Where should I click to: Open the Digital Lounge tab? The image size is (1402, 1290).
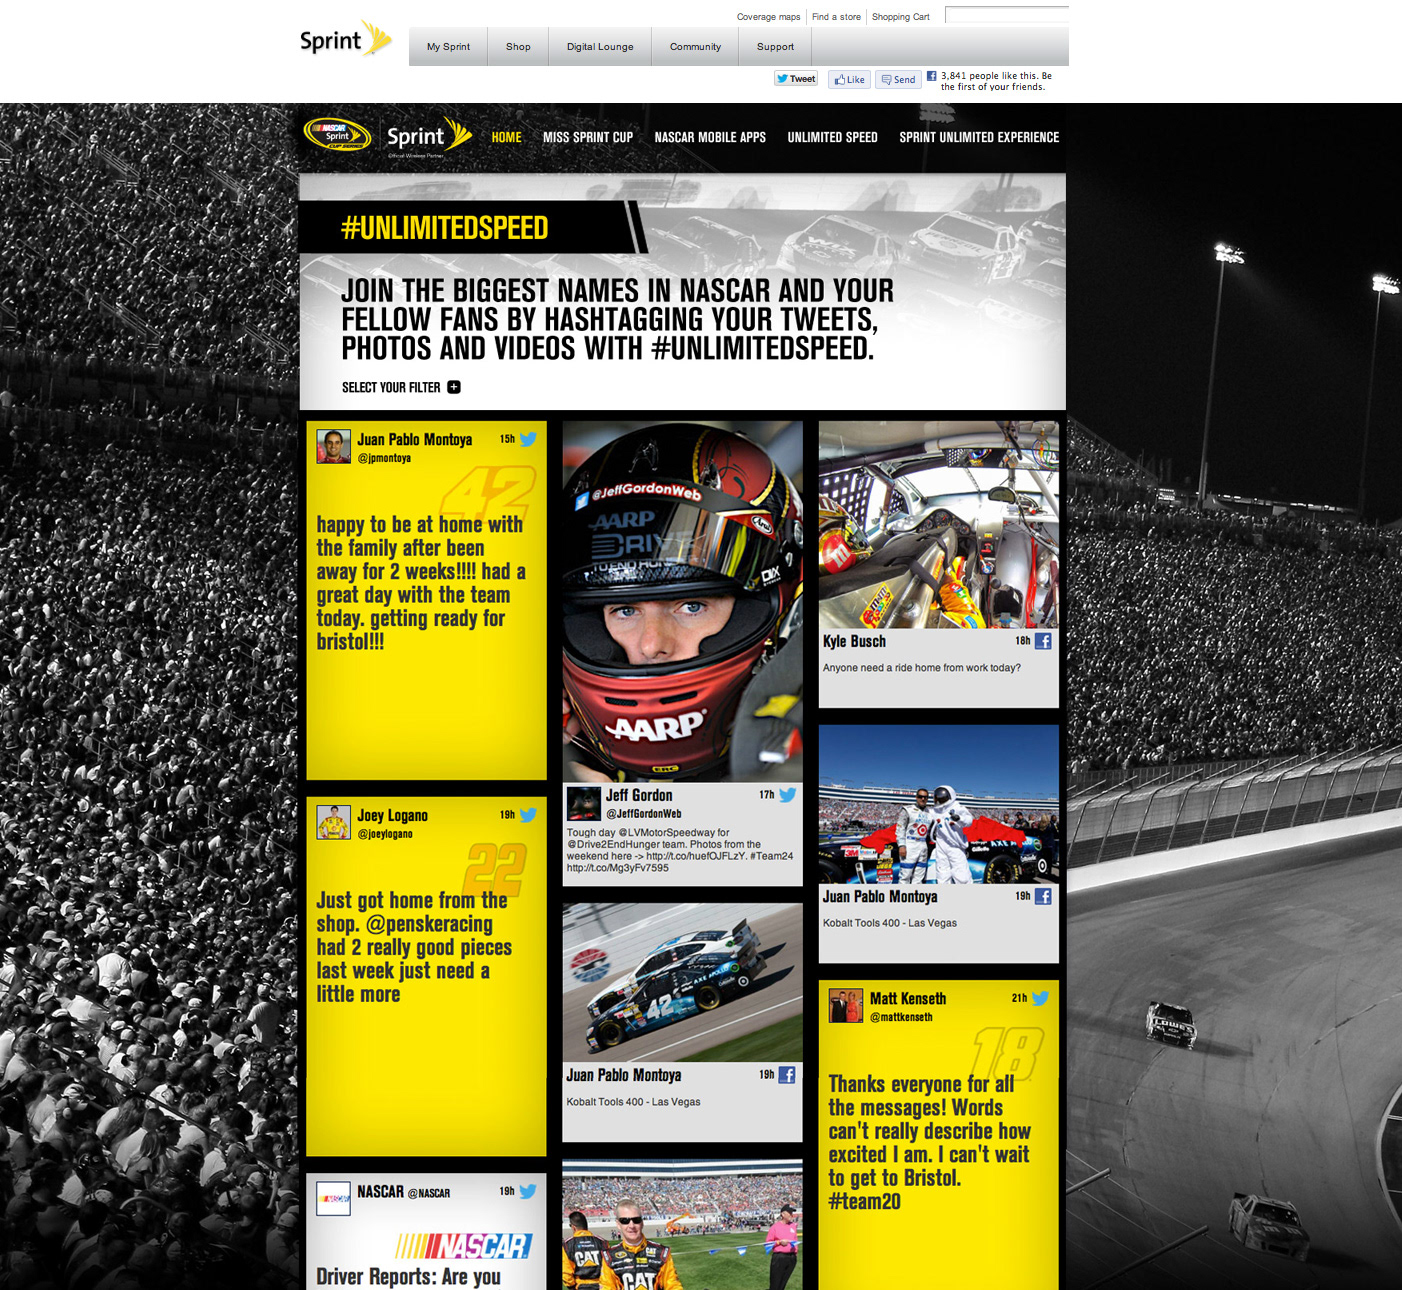600,47
